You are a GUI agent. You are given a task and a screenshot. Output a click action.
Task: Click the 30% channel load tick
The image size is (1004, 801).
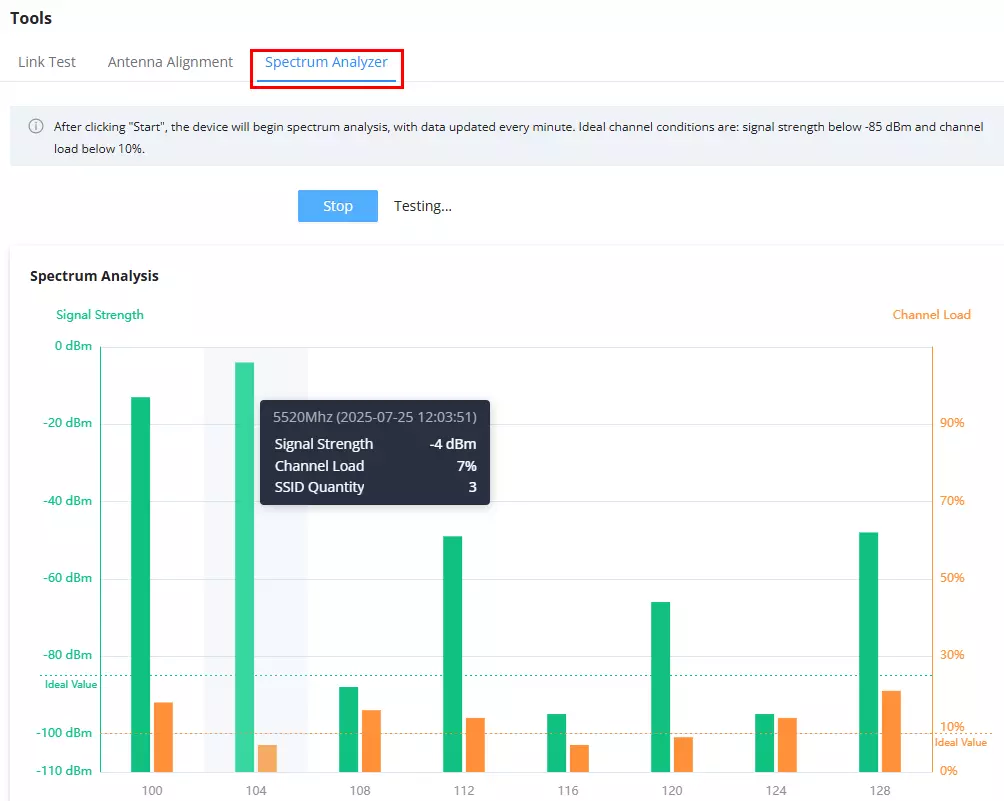tap(952, 655)
